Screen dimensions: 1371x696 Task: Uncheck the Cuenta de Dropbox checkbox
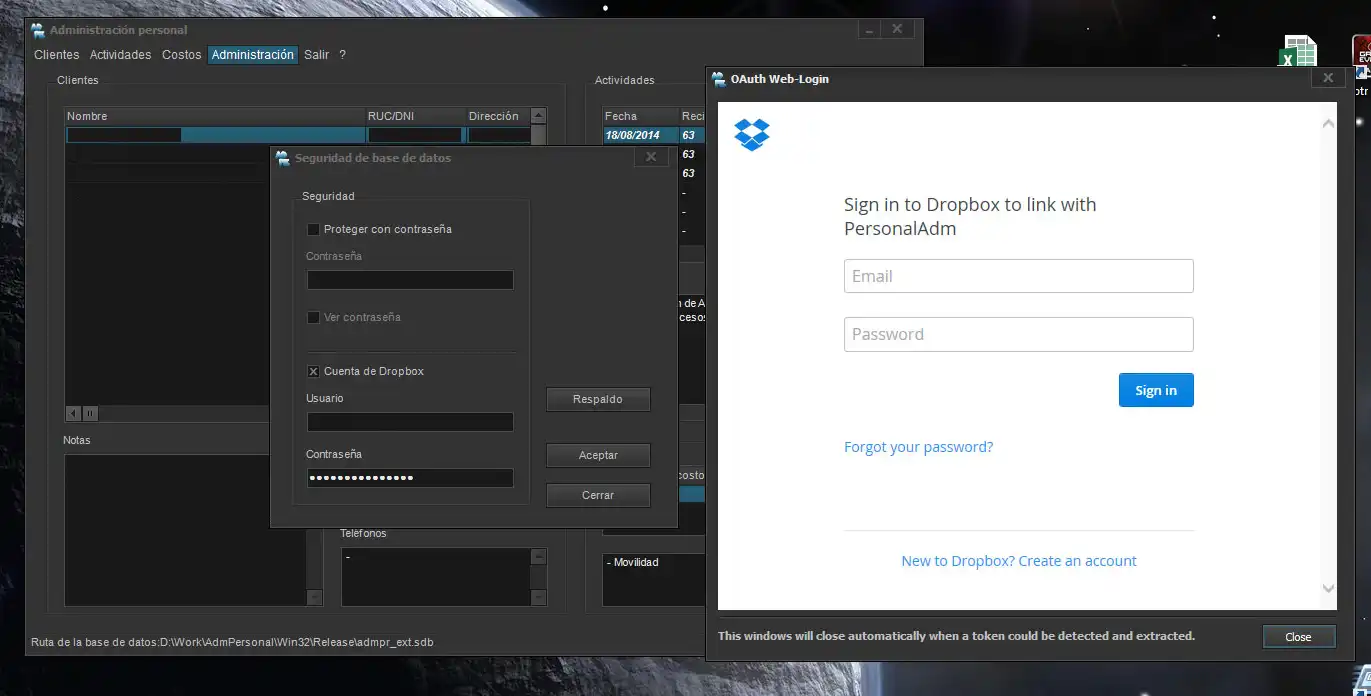(x=313, y=371)
